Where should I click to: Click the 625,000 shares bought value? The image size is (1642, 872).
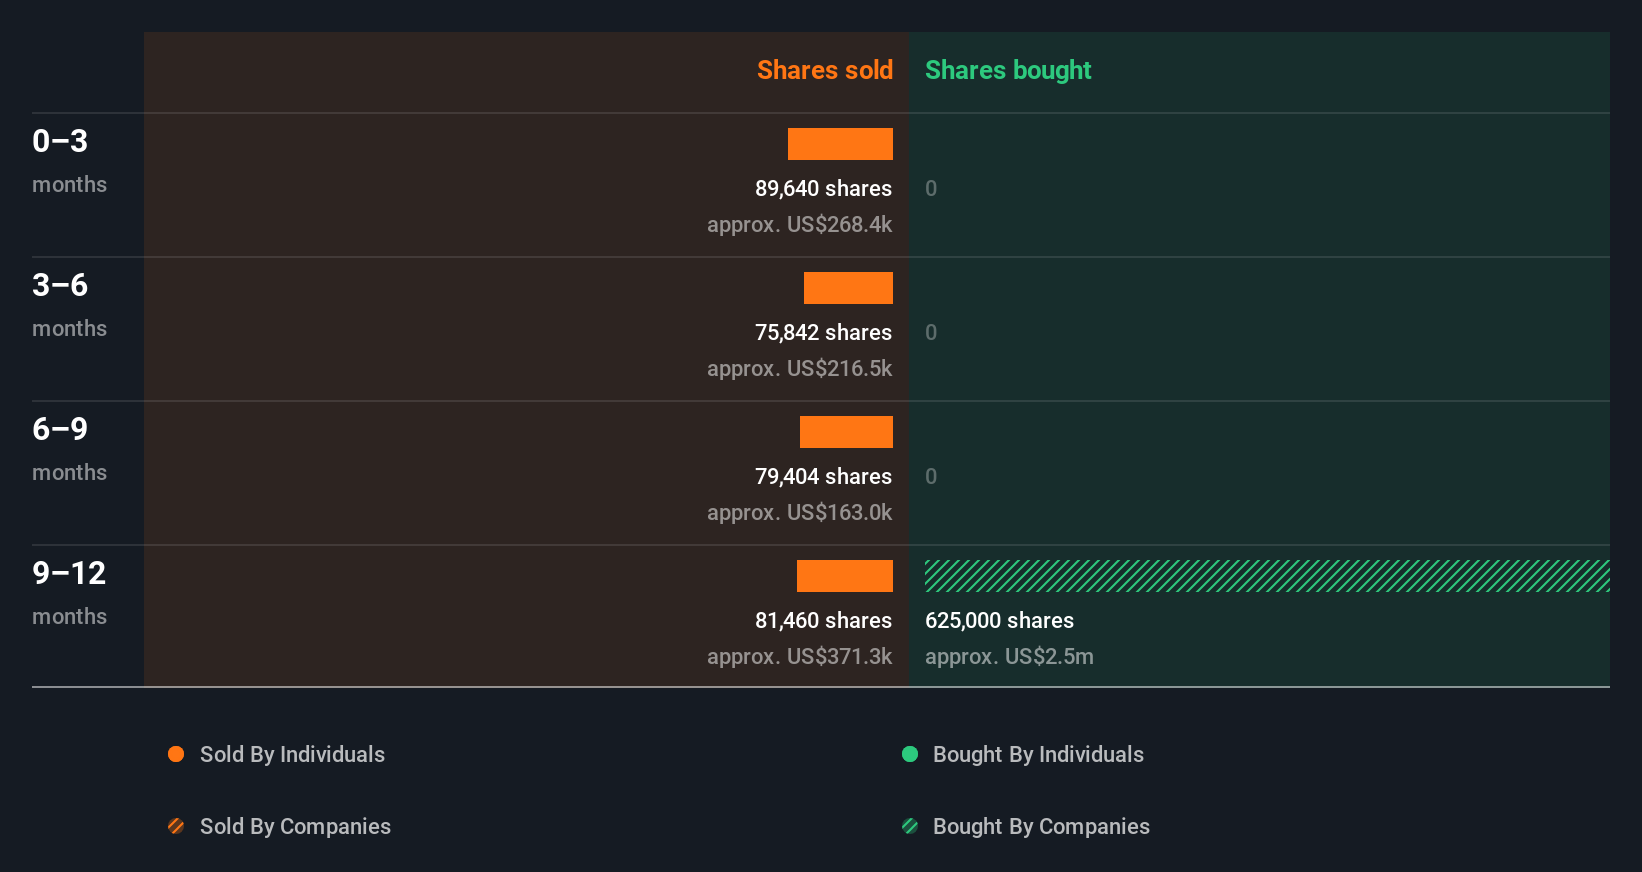tap(999, 620)
